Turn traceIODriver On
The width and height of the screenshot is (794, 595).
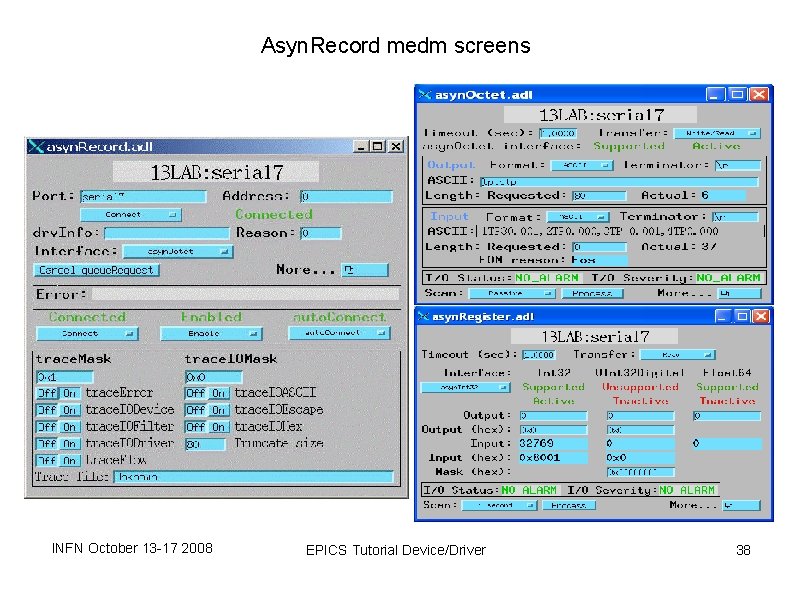[x=70, y=444]
